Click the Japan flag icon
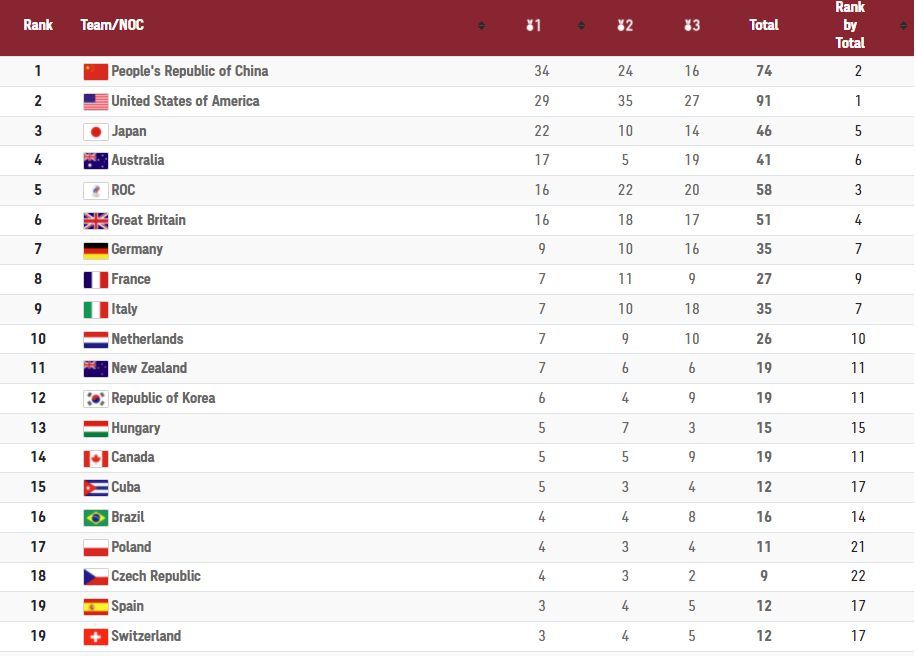 [96, 132]
